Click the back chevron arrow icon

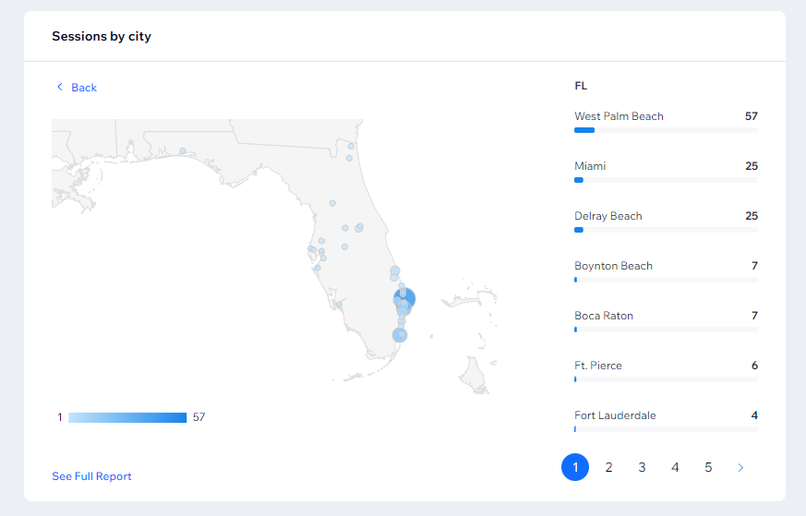pyautogui.click(x=60, y=87)
